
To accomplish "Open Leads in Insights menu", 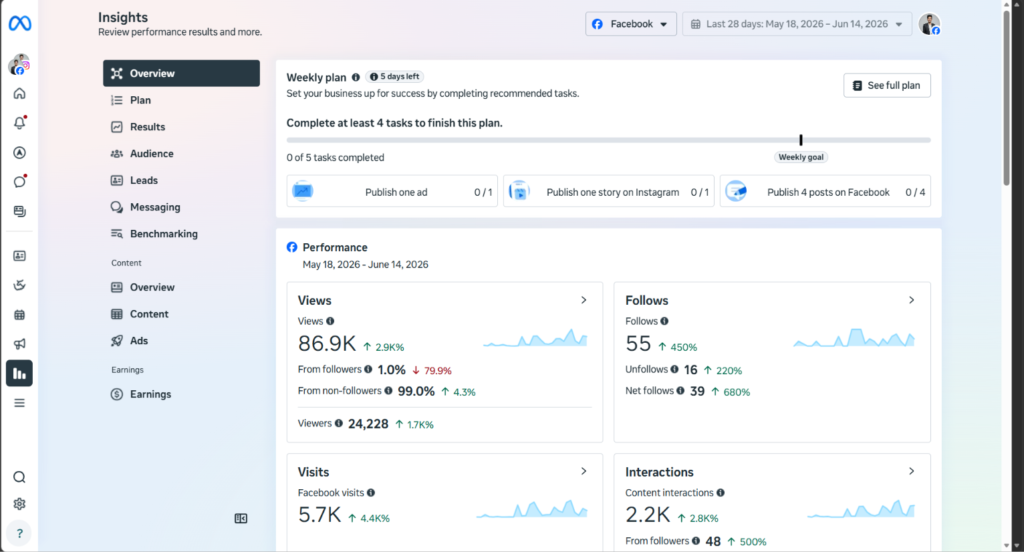I will (182, 180).
